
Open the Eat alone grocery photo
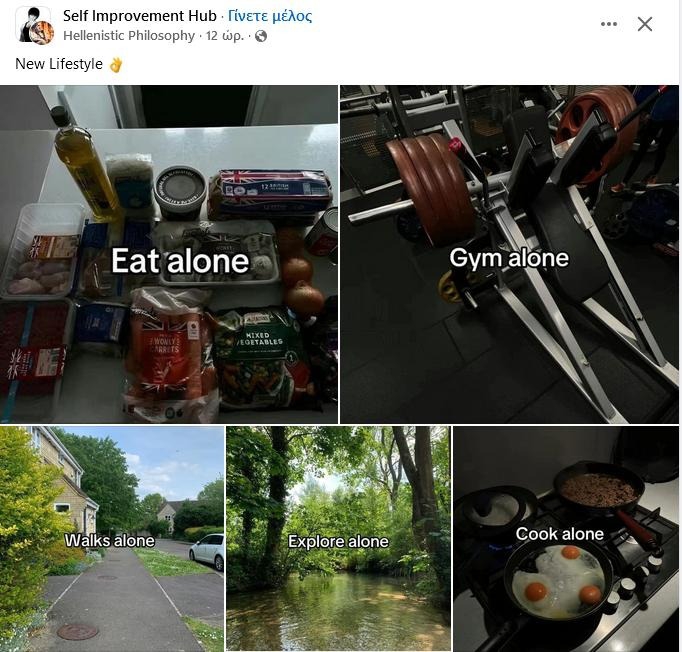point(169,254)
